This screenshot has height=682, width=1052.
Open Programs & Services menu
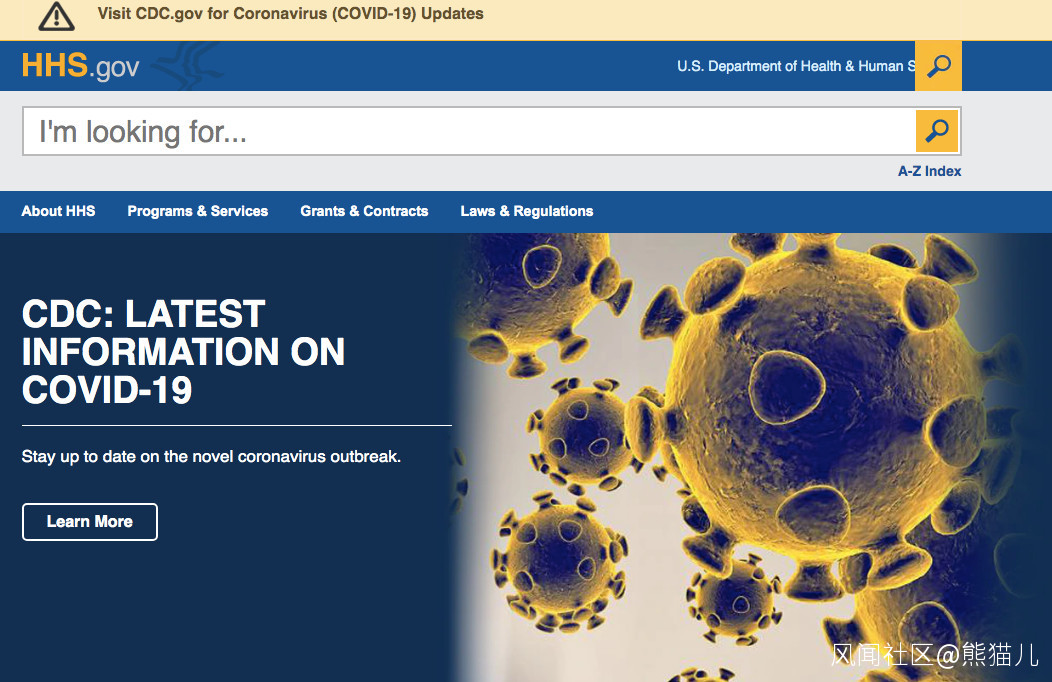click(198, 211)
